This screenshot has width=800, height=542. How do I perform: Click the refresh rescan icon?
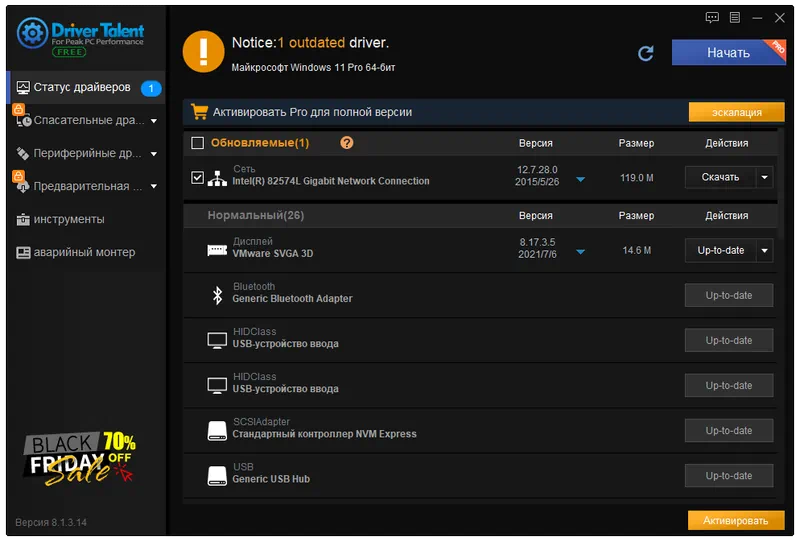point(645,53)
